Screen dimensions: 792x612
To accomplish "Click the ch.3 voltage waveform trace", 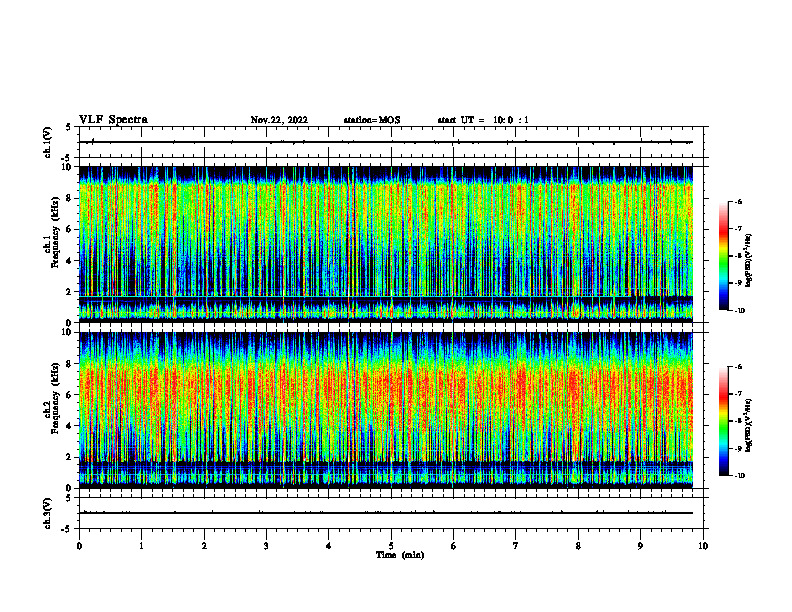I will (x=385, y=513).
